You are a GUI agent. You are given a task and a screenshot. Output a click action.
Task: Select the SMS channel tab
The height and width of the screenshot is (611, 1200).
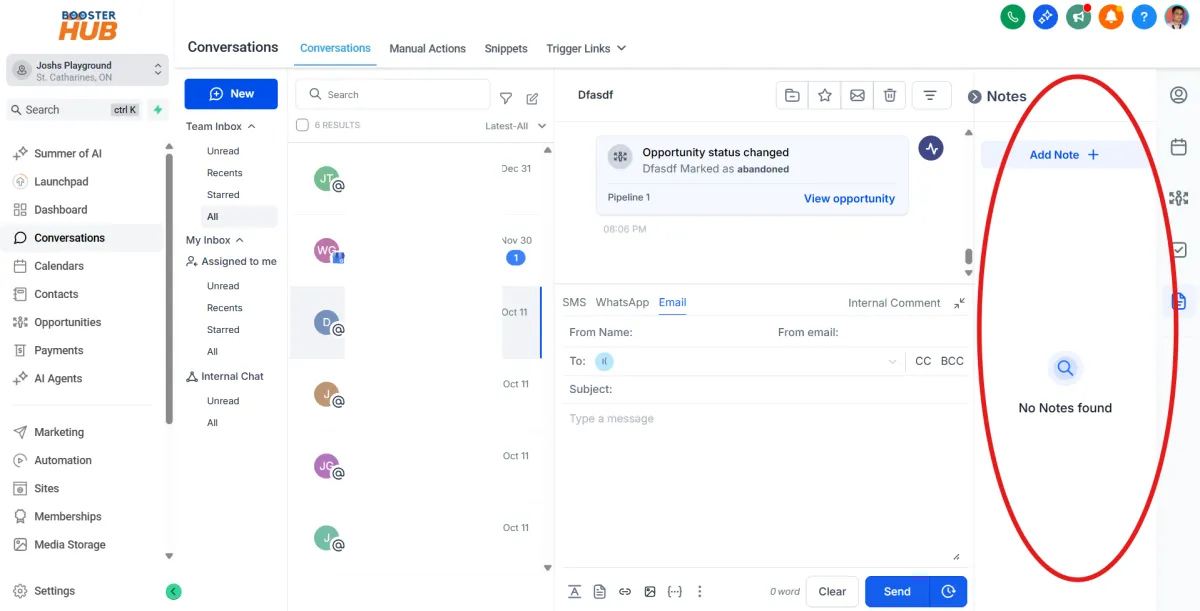click(x=574, y=302)
